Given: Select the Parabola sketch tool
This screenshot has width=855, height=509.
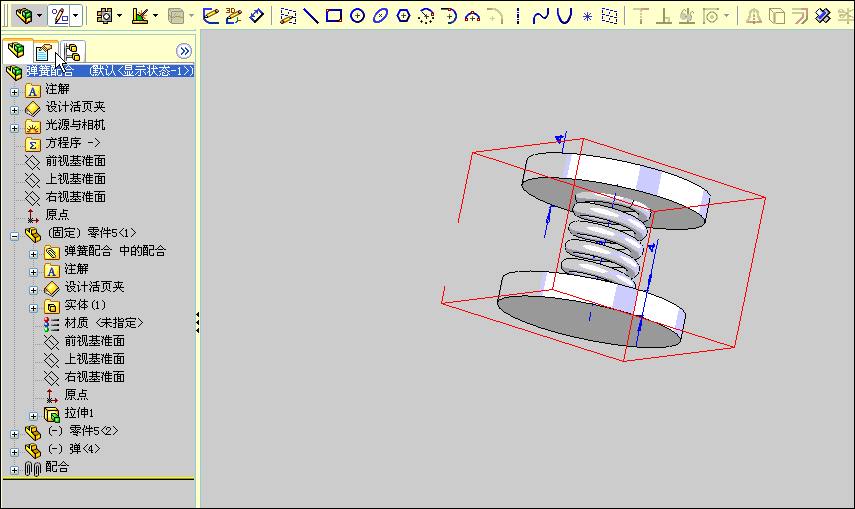Looking at the screenshot, I should (x=564, y=15).
